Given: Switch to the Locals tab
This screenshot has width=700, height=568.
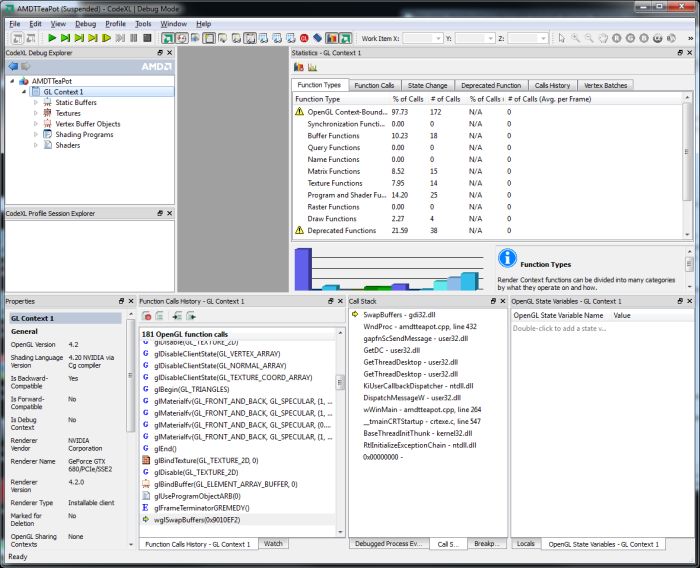Looking at the screenshot, I should tap(525, 544).
